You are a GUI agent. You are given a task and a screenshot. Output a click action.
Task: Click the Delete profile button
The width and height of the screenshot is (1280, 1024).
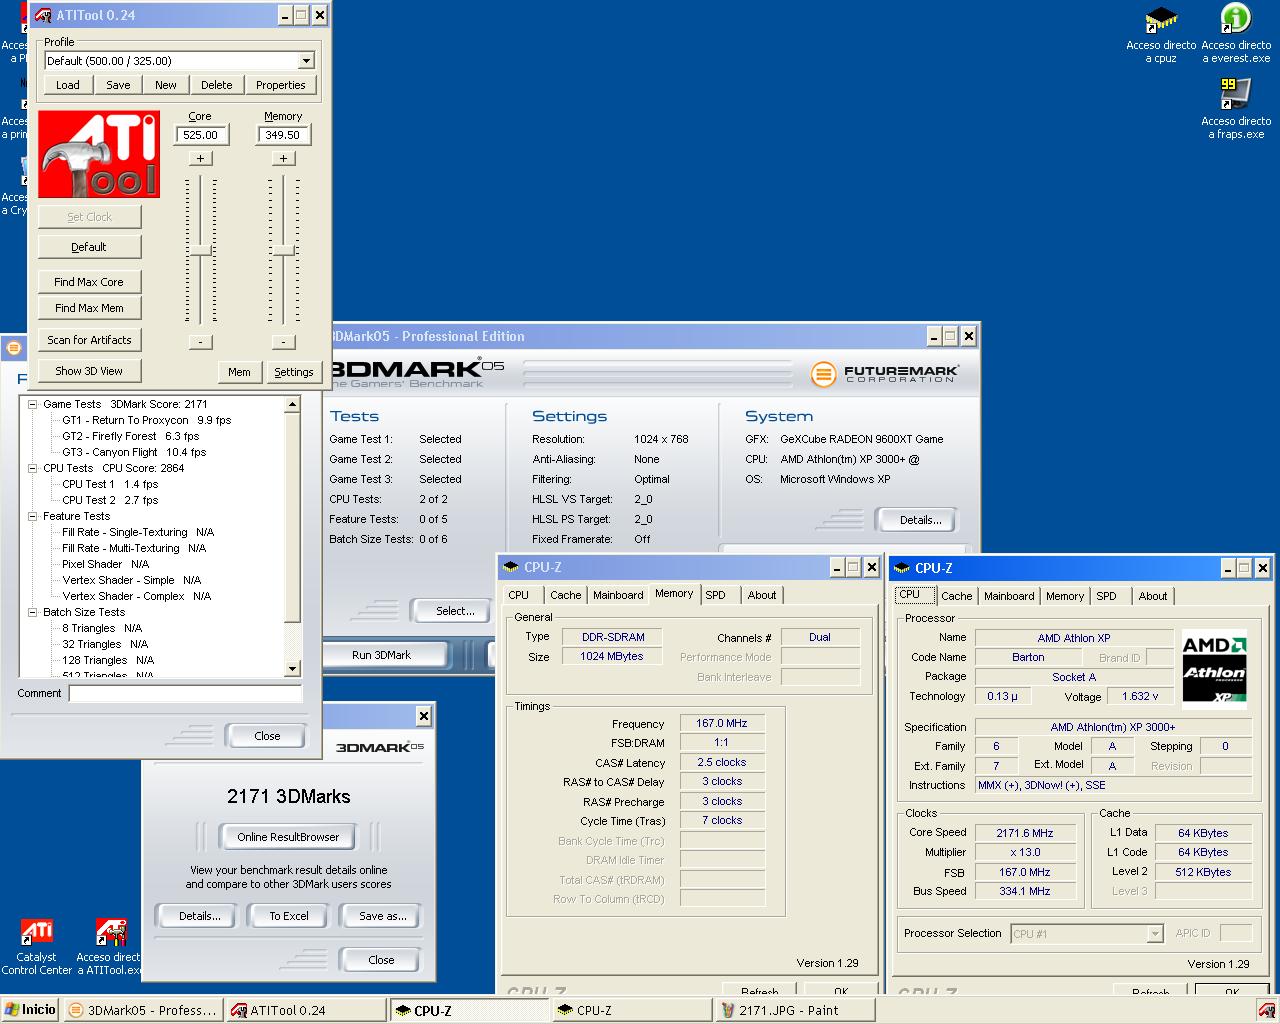pos(216,85)
